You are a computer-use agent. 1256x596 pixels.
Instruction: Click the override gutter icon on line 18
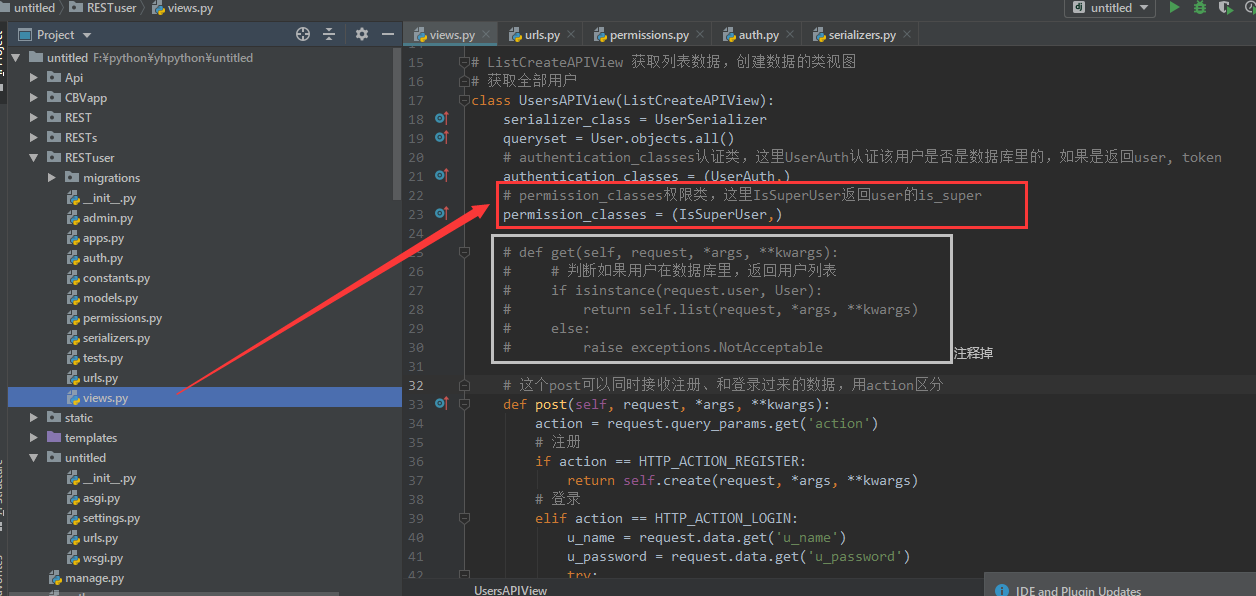click(442, 119)
